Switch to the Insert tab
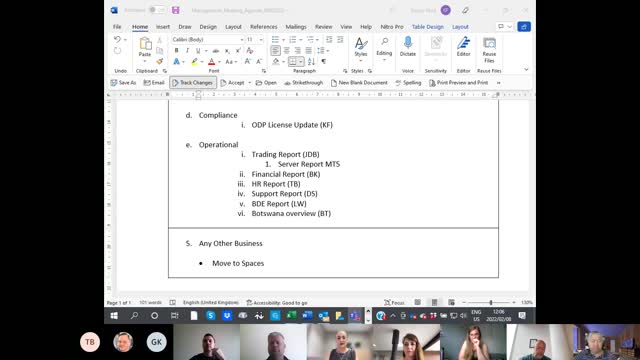The height and width of the screenshot is (360, 640). point(162,27)
